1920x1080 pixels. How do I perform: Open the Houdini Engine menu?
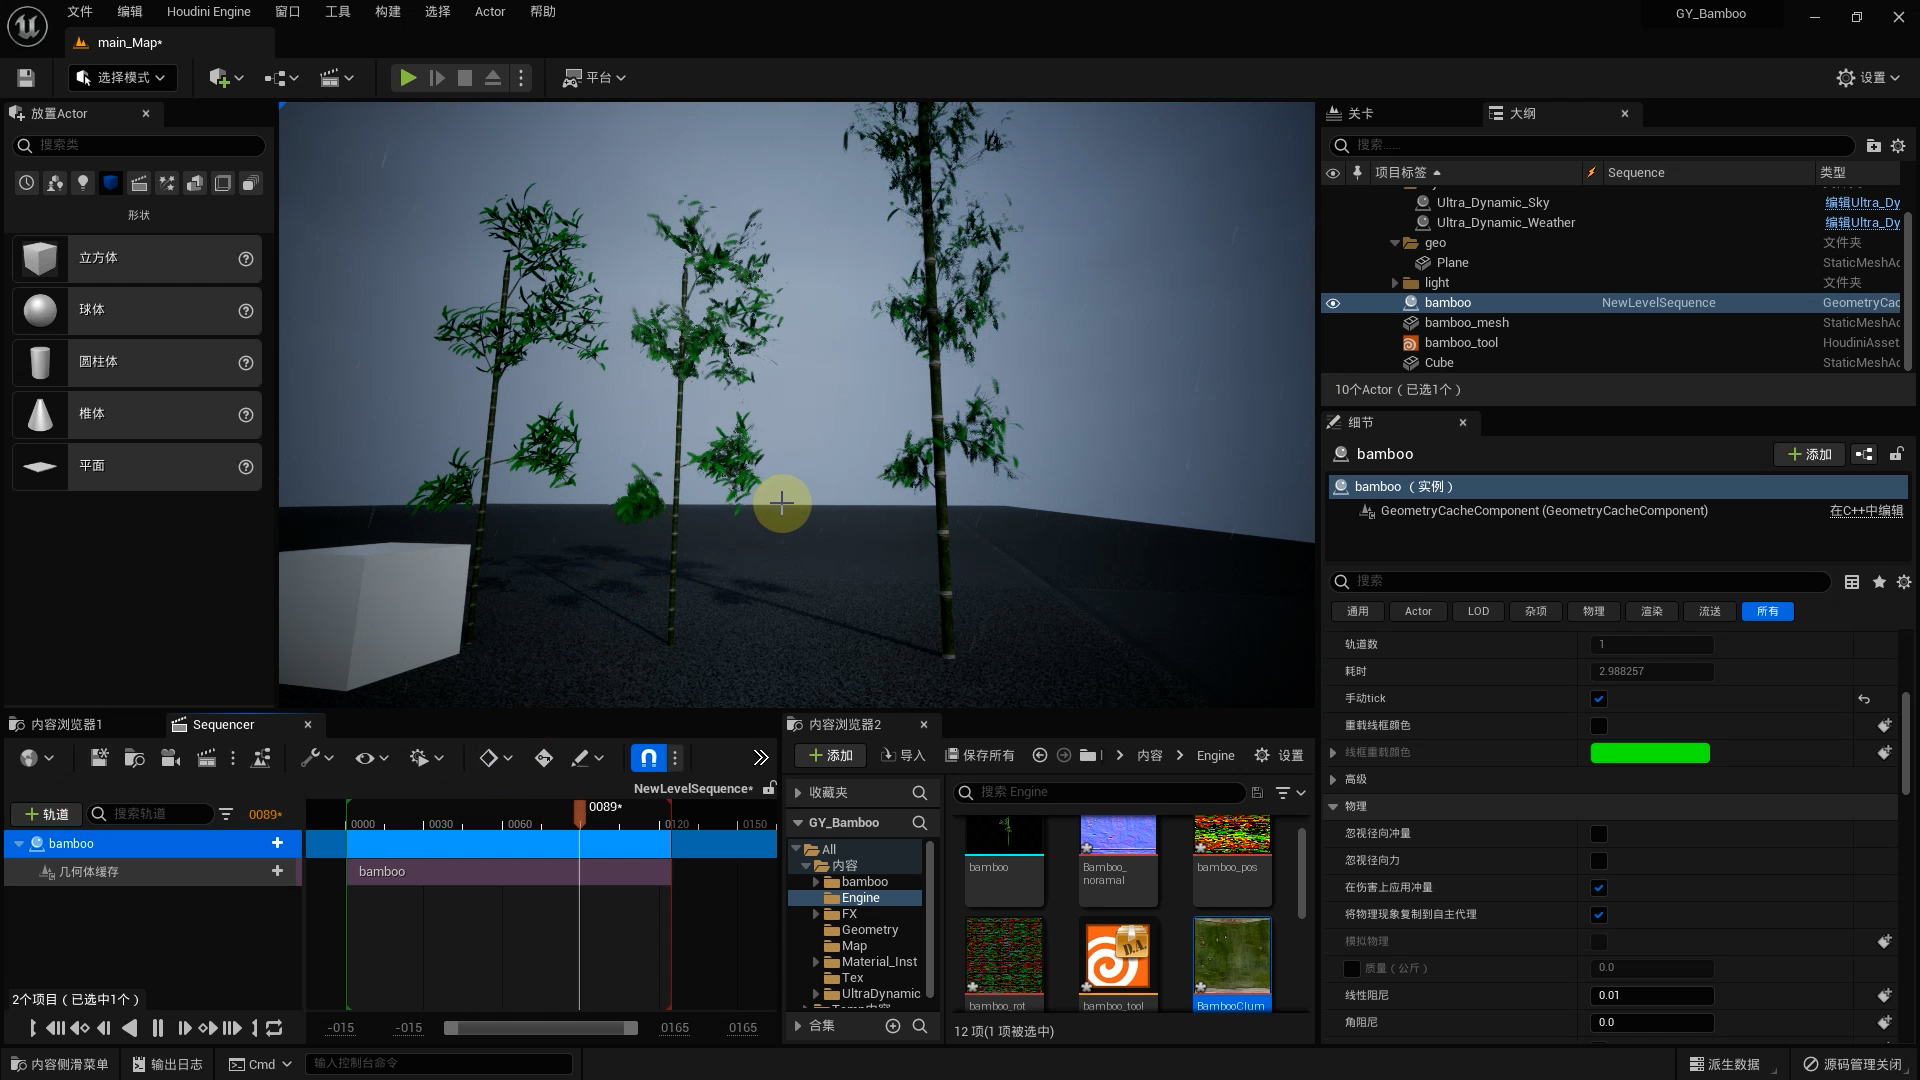(x=208, y=11)
